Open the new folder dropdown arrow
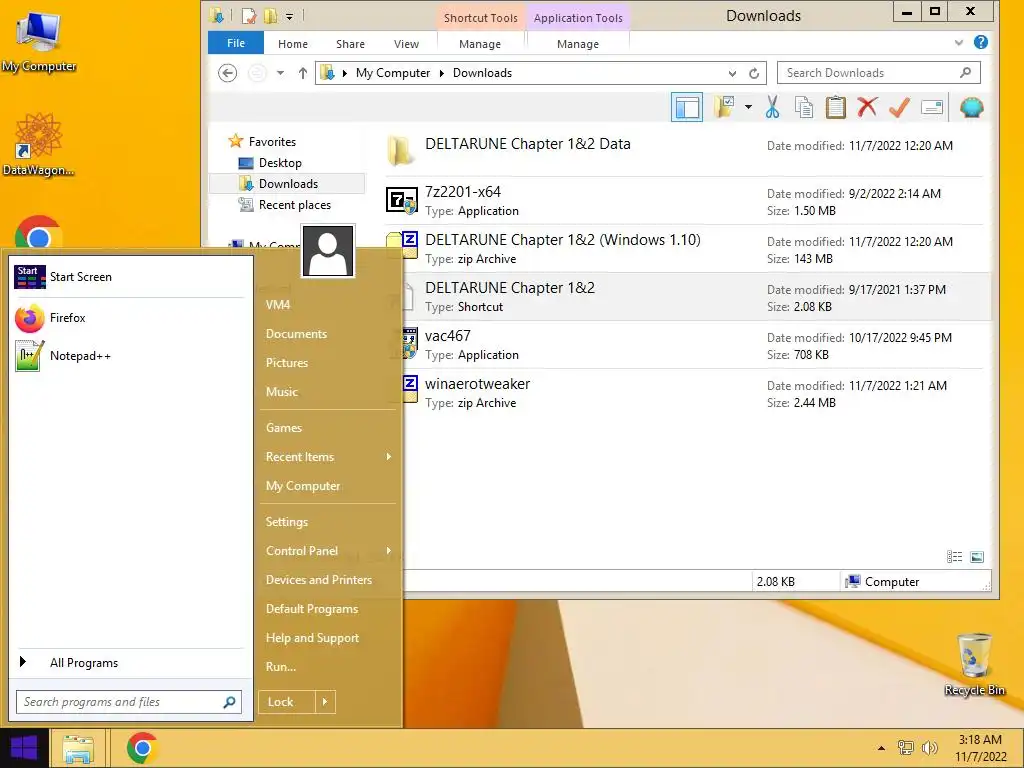Viewport: 1024px width, 768px height. click(748, 107)
